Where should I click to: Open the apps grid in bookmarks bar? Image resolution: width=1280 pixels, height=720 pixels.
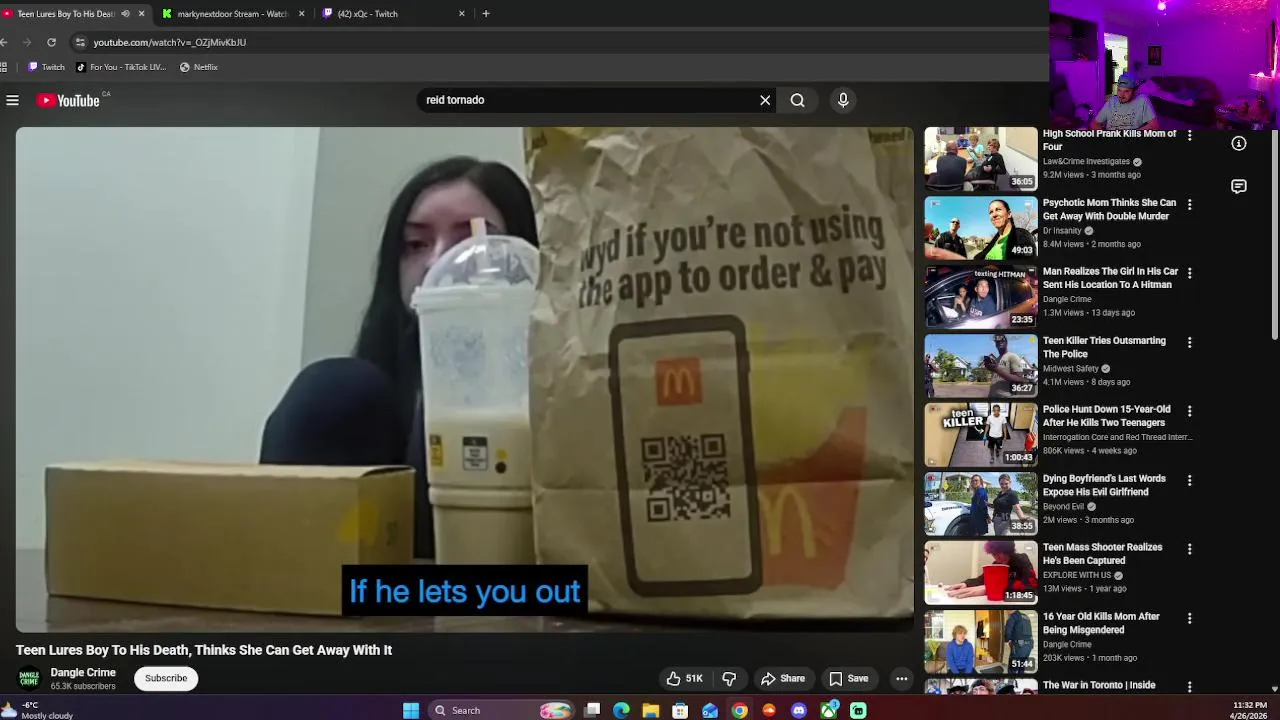[4, 67]
